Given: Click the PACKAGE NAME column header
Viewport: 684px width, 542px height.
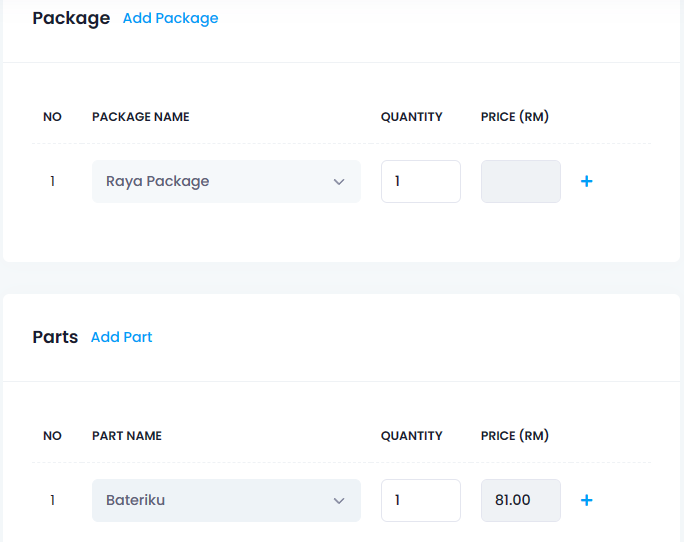Looking at the screenshot, I should 140,117.
